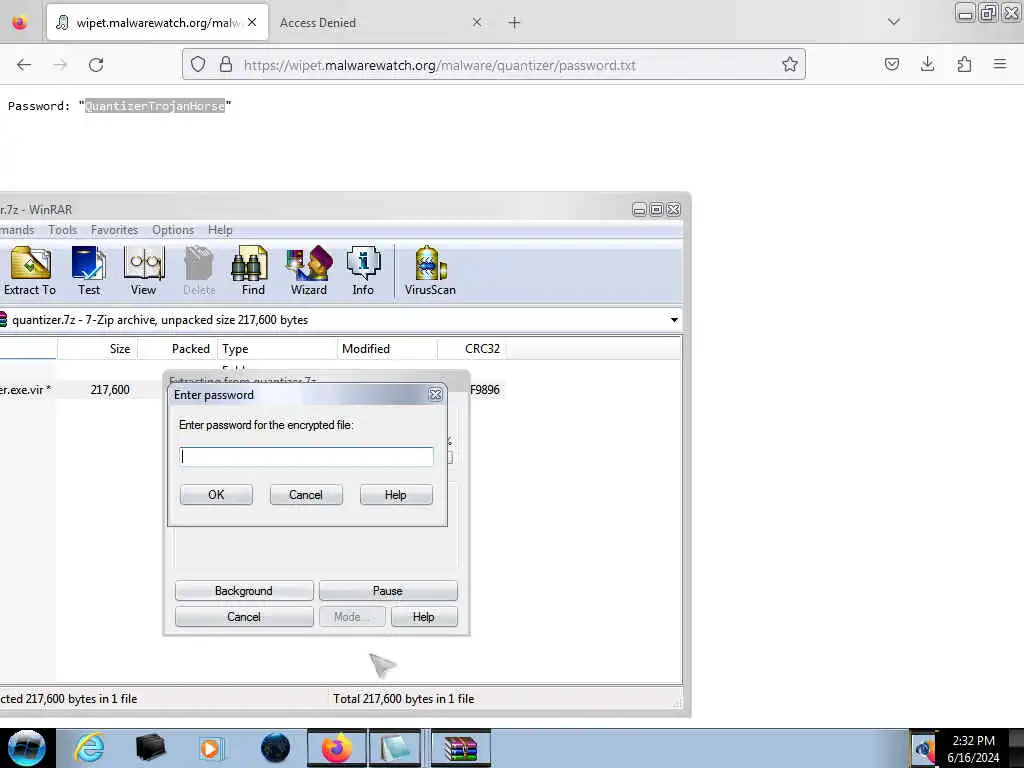Click the taskbar clock showing 2:32 PM
1024x768 pixels.
pos(973,741)
